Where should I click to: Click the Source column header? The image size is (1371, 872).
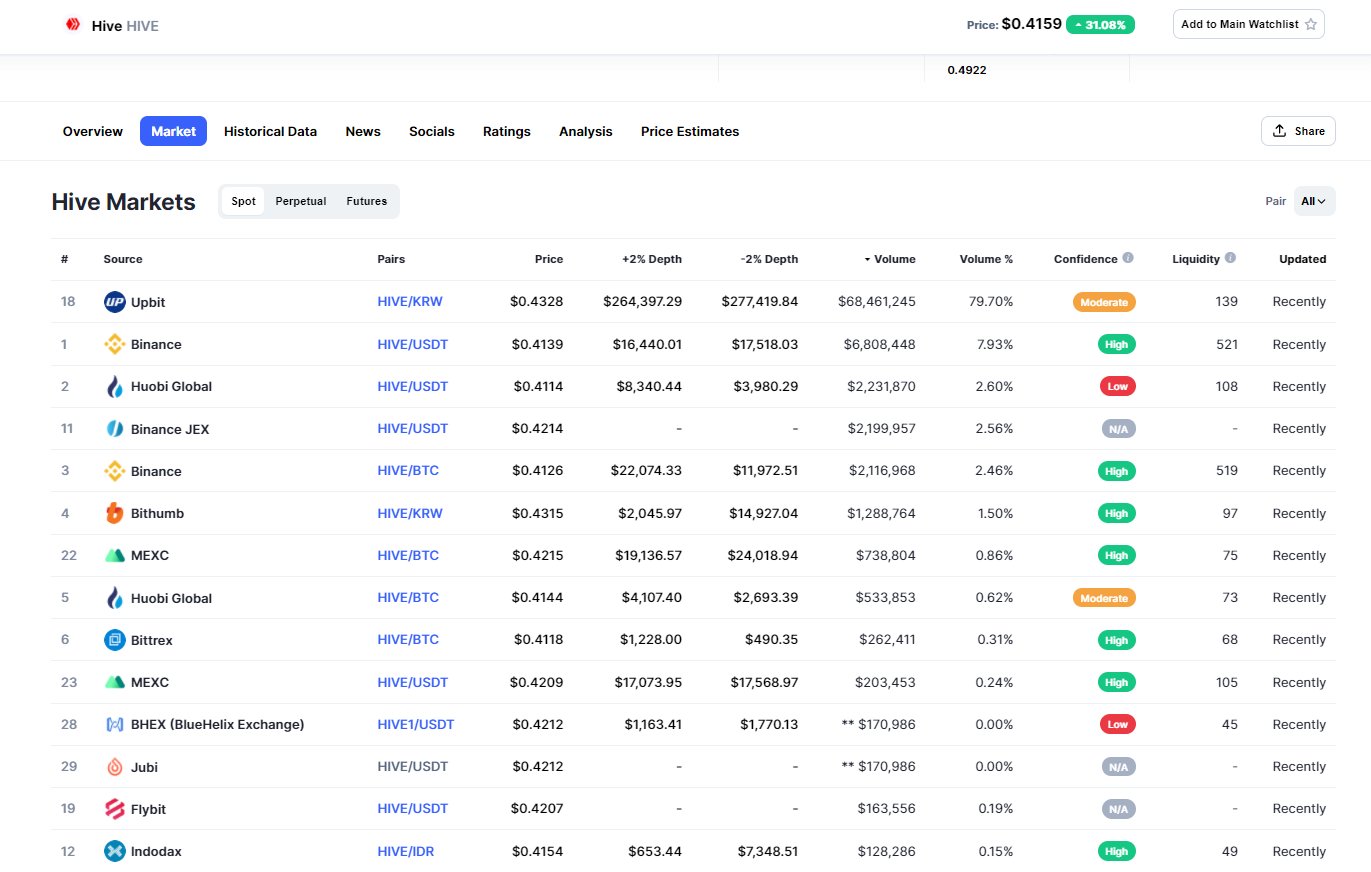tap(123, 259)
